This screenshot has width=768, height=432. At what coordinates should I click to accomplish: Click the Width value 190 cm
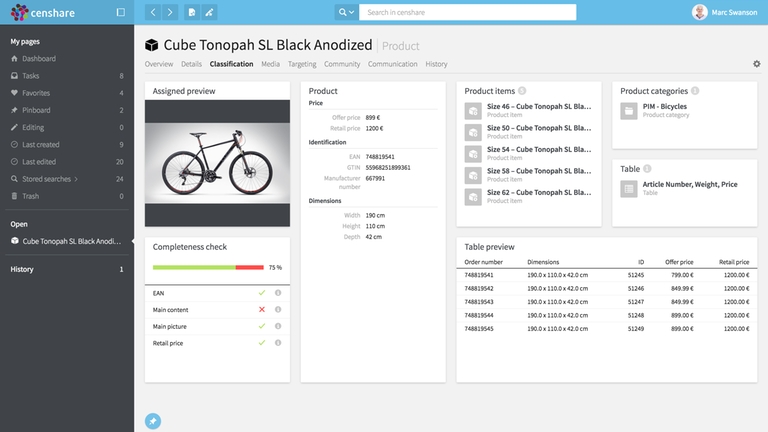[x=375, y=216]
